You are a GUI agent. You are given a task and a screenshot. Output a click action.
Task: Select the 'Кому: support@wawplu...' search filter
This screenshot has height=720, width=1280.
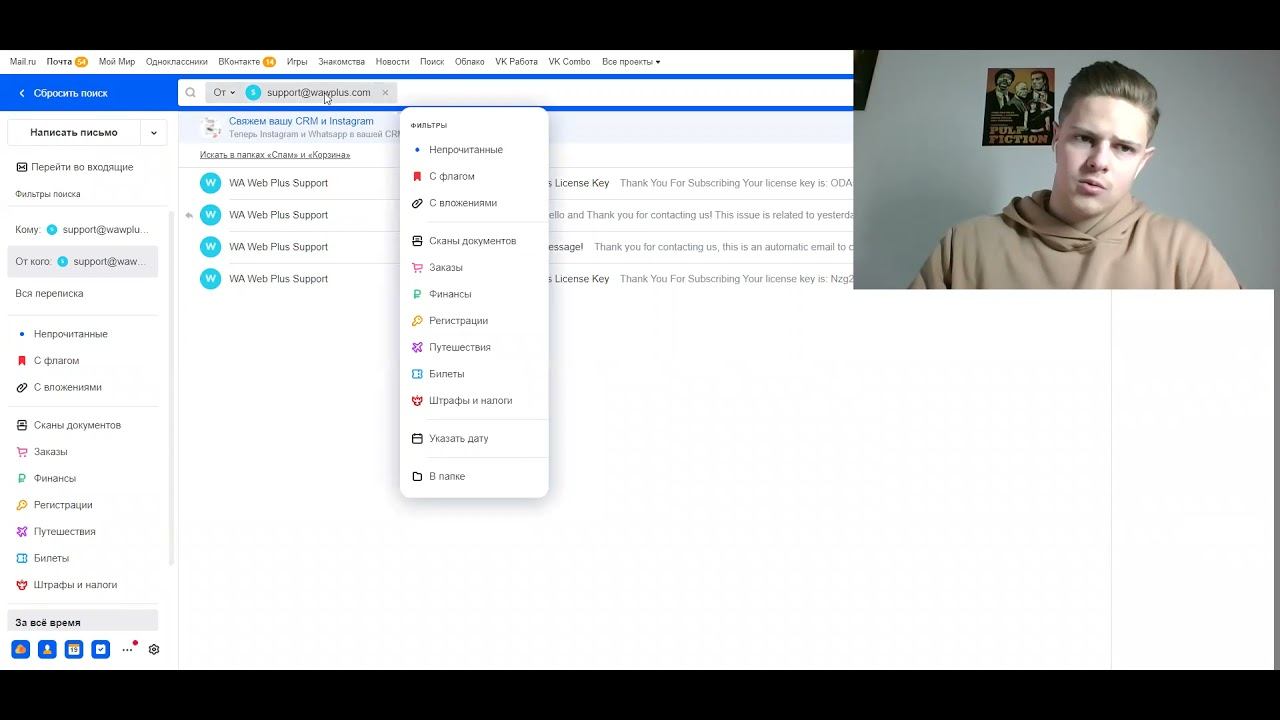click(x=83, y=230)
